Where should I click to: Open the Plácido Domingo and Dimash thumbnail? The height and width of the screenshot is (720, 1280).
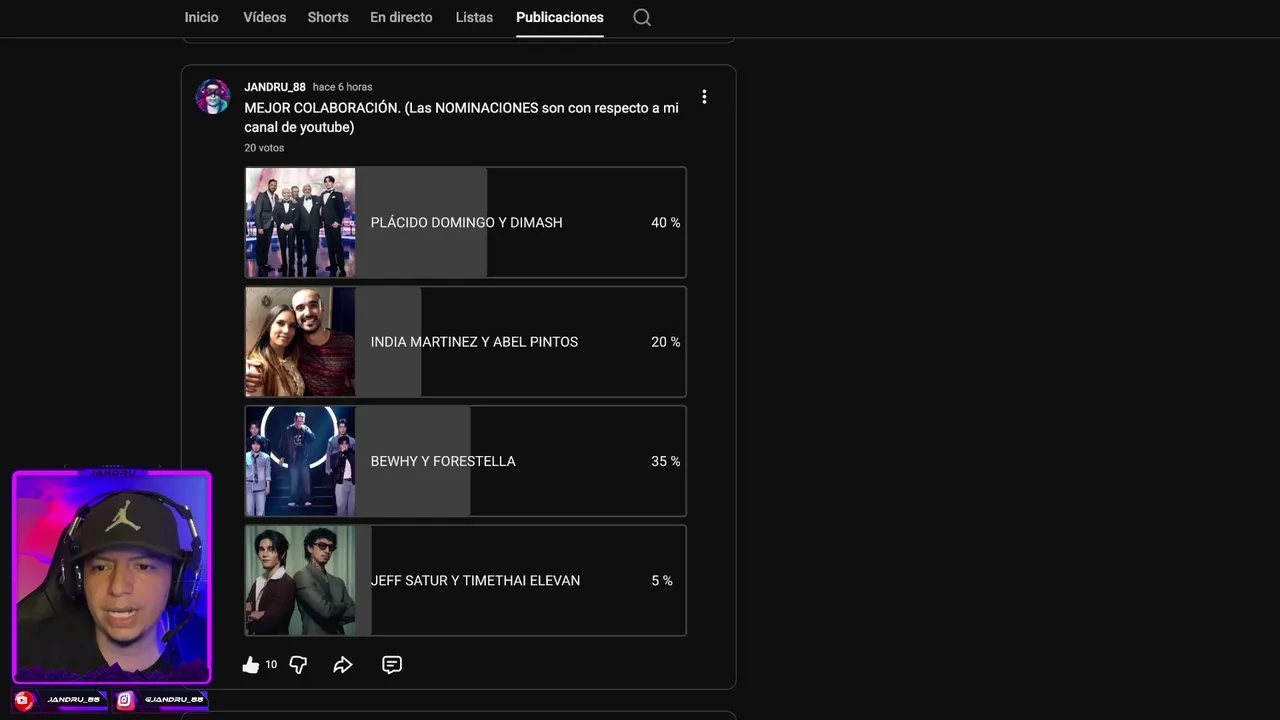click(x=300, y=222)
